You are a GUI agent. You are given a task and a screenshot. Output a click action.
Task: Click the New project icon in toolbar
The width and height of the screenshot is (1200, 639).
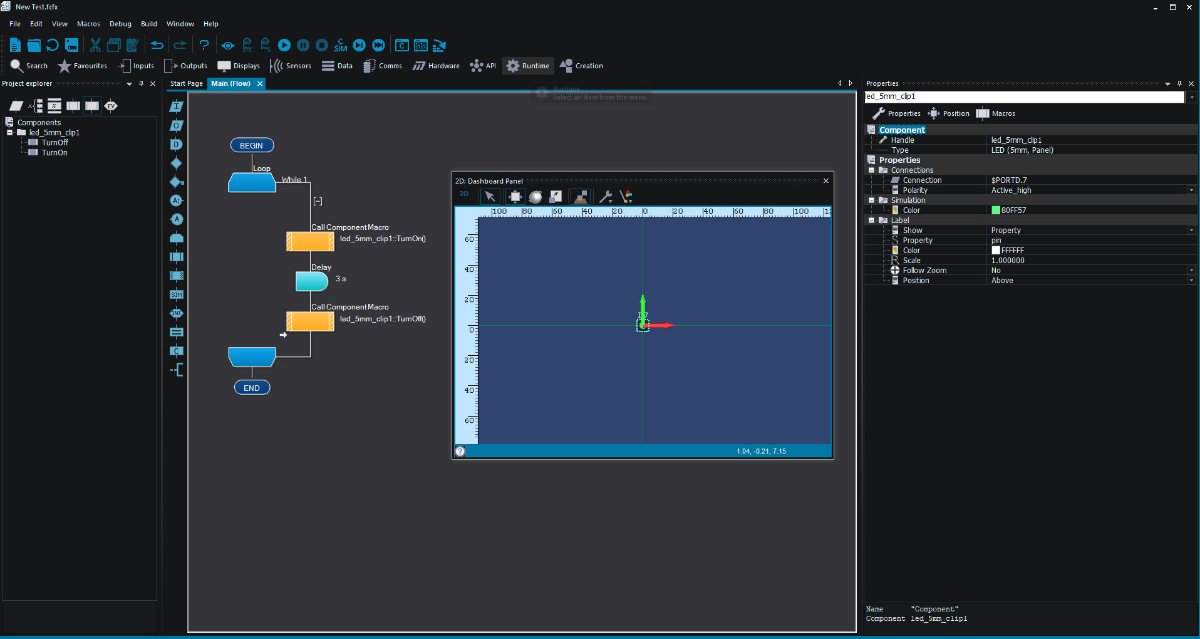pos(14,45)
